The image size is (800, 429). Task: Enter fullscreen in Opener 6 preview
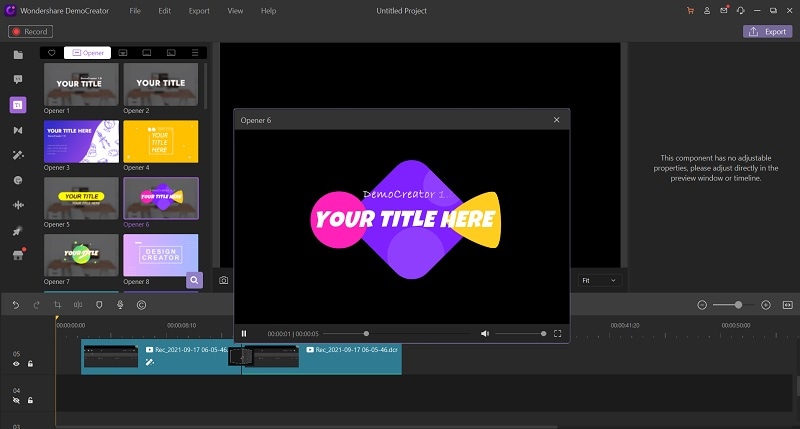[558, 334]
